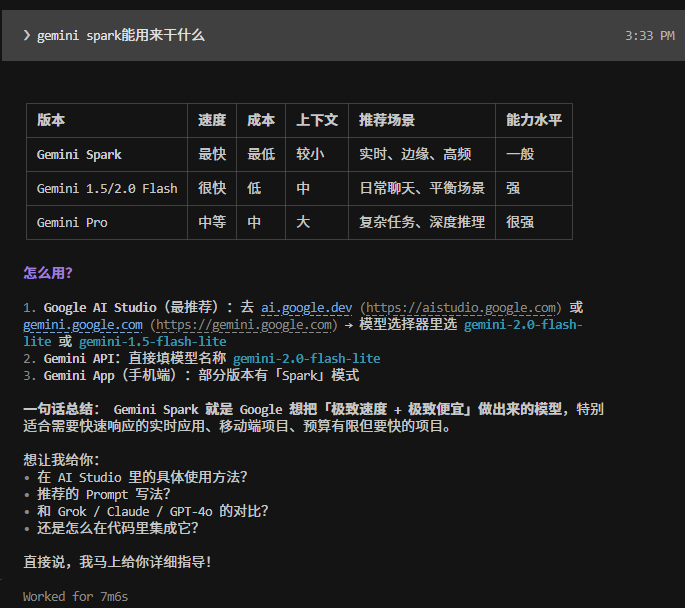Image resolution: width=685 pixels, height=608 pixels.
Task: Click the 想让我给你 line
Action: point(61,460)
